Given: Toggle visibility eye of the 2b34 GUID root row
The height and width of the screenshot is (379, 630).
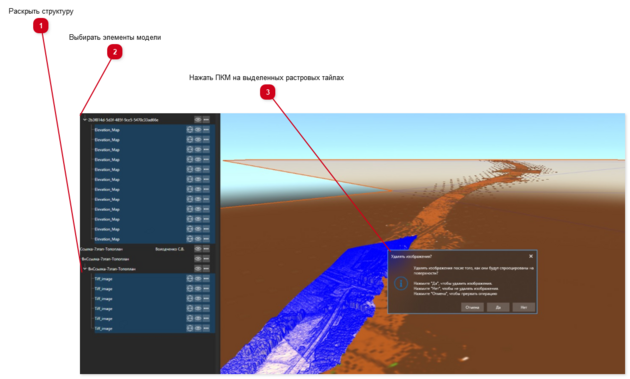Looking at the screenshot, I should pyautogui.click(x=198, y=120).
